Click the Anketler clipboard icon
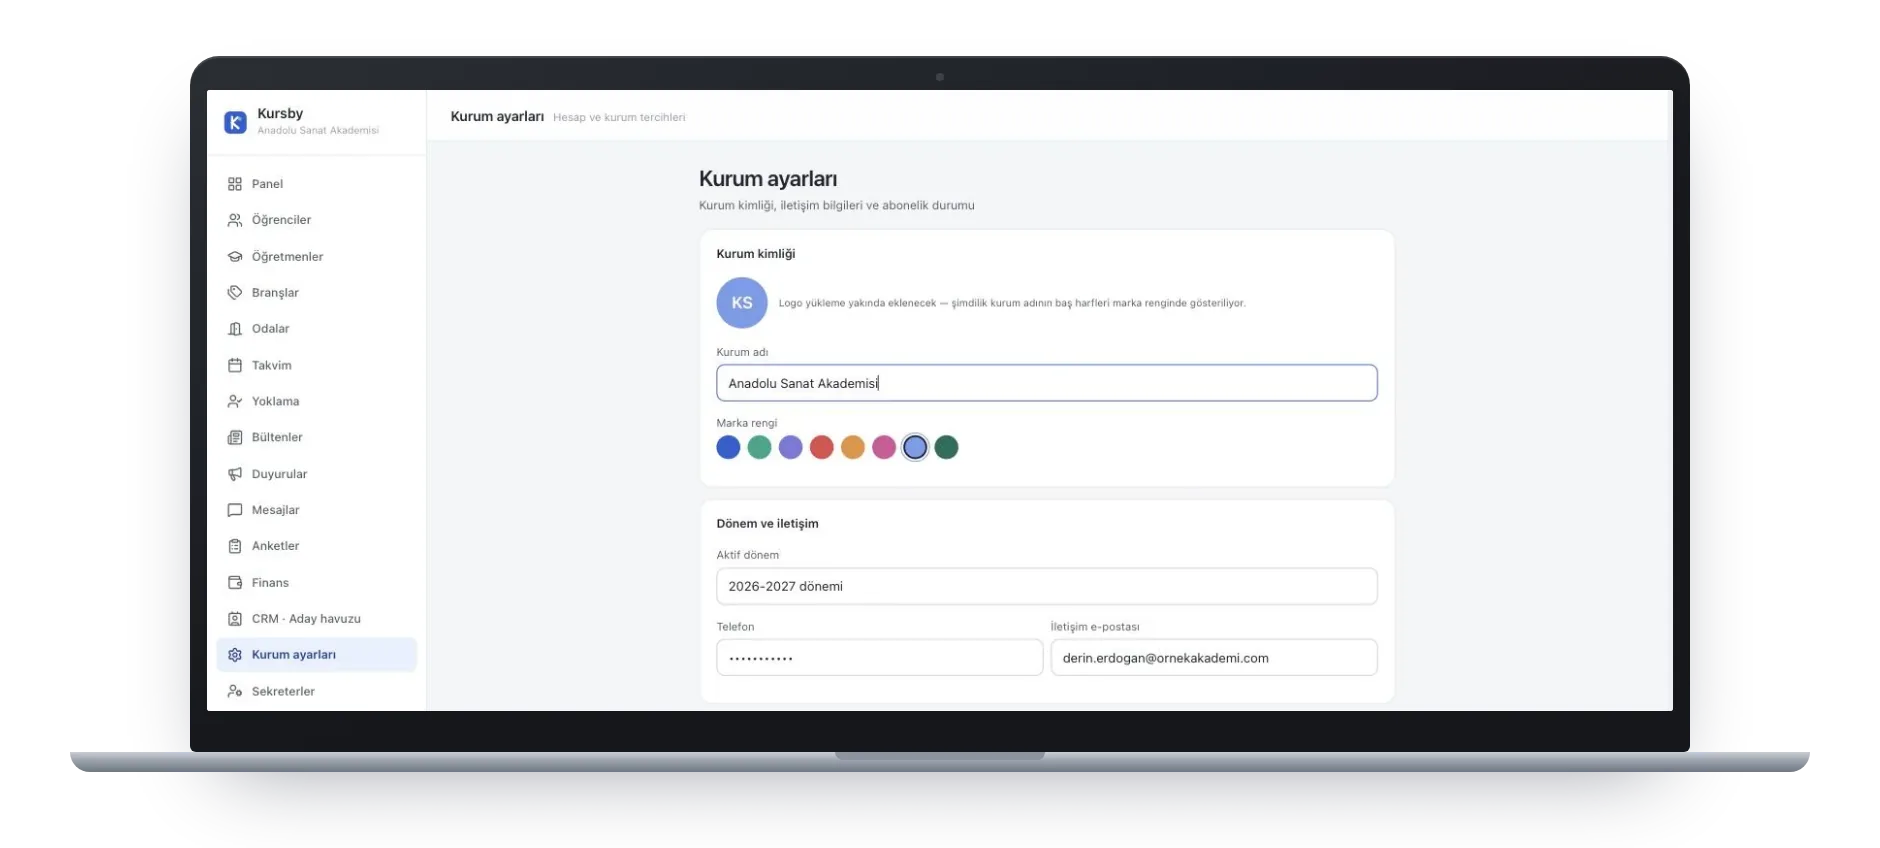Viewport: 1880px width, 848px height. (235, 546)
